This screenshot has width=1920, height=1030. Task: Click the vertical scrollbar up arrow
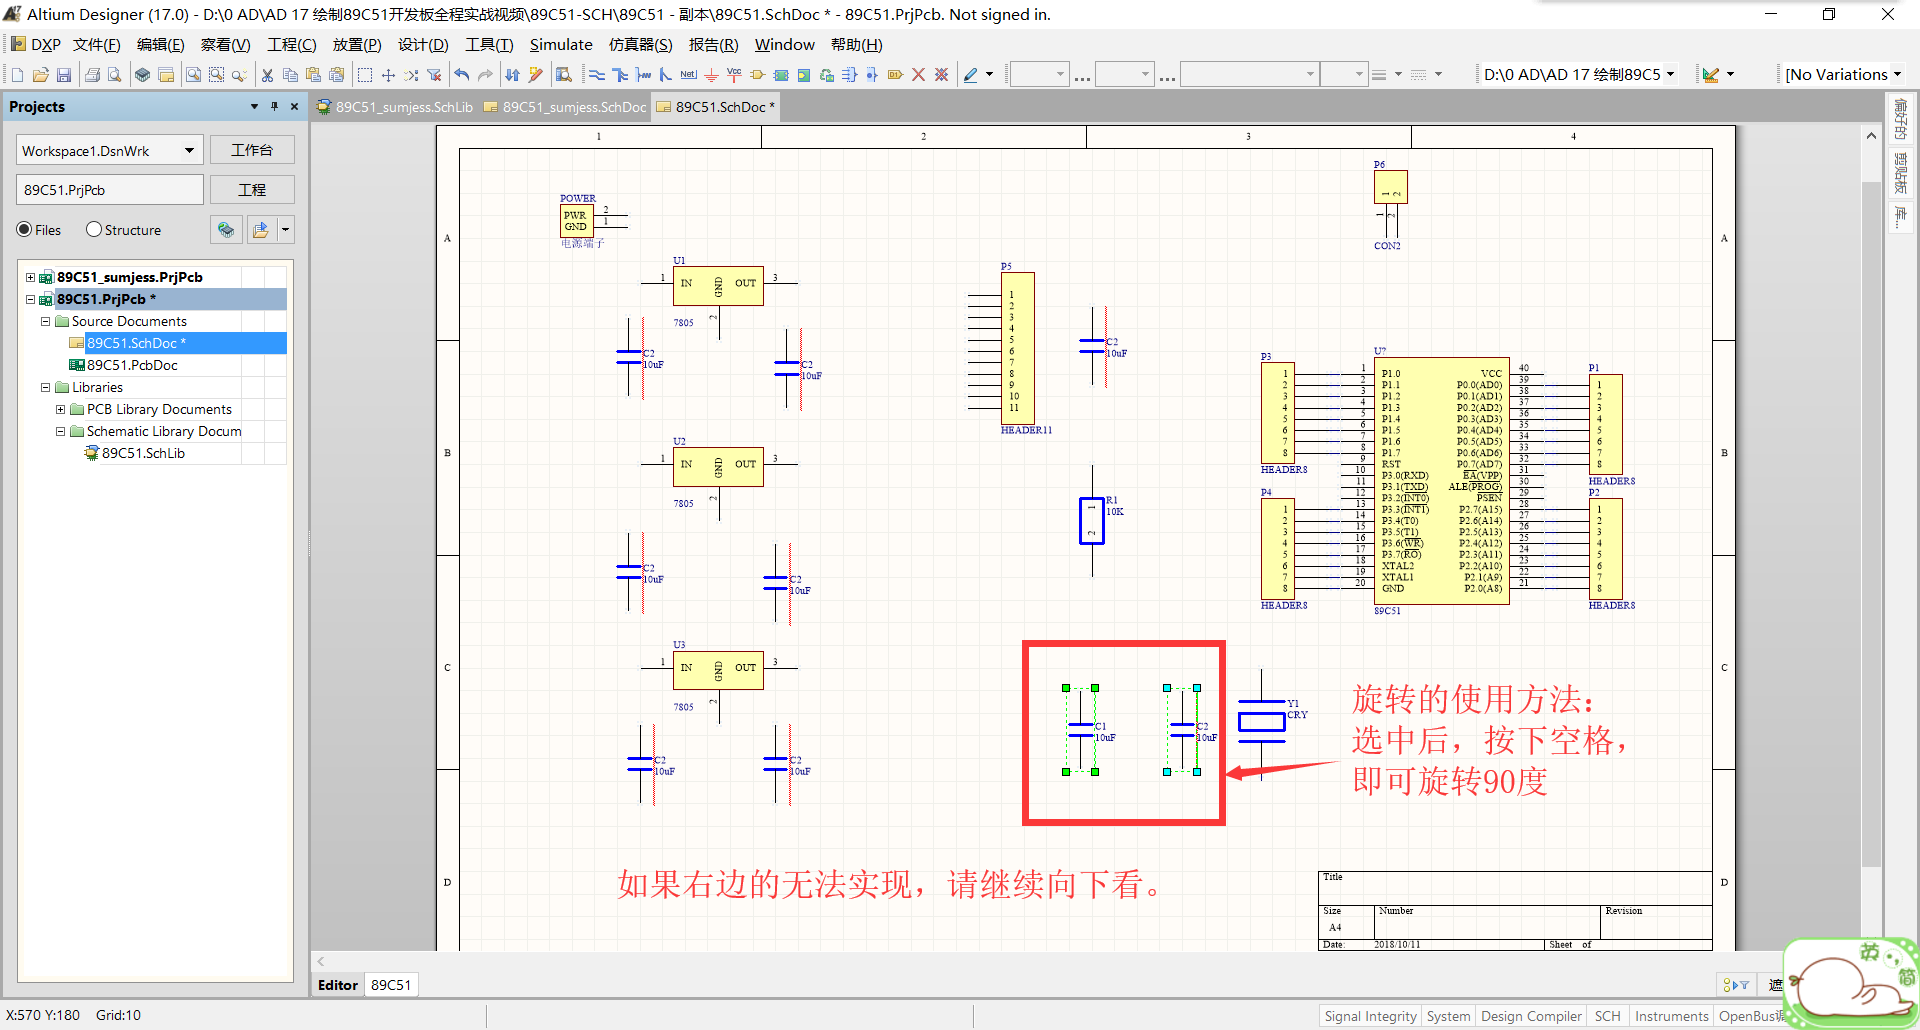click(x=1871, y=136)
